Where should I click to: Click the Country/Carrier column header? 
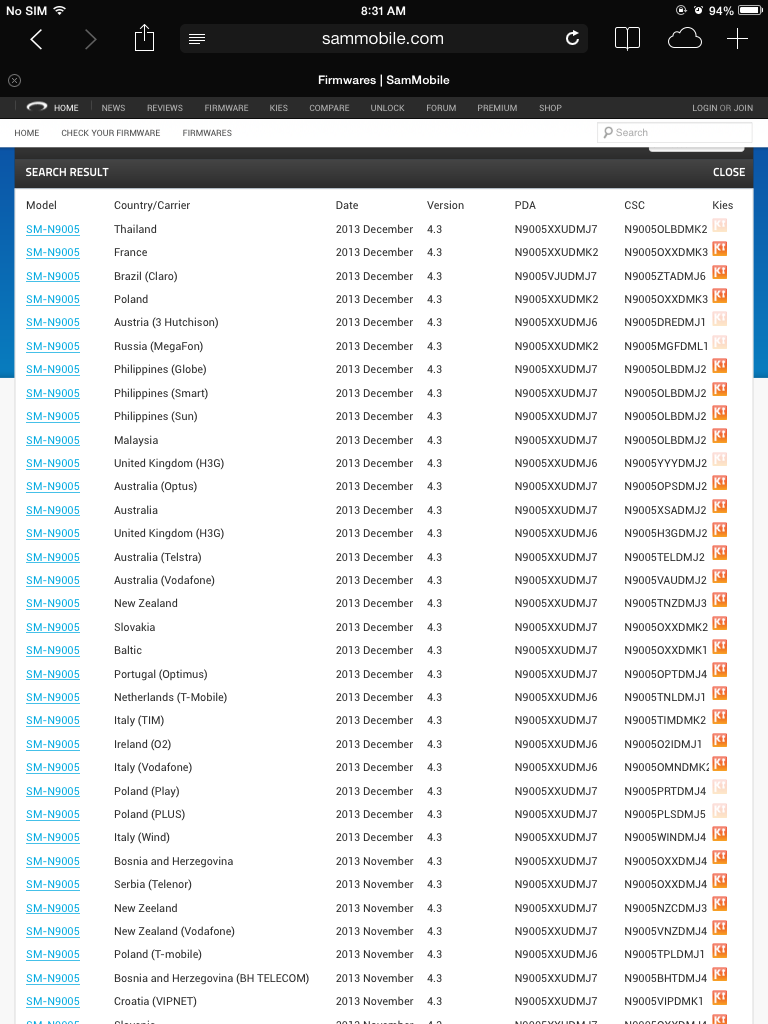pos(152,205)
